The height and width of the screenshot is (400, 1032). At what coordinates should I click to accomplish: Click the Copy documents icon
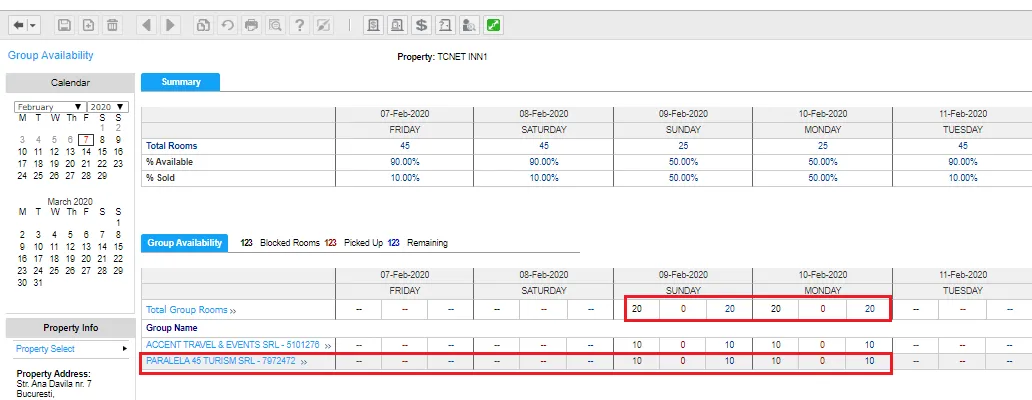(203, 26)
